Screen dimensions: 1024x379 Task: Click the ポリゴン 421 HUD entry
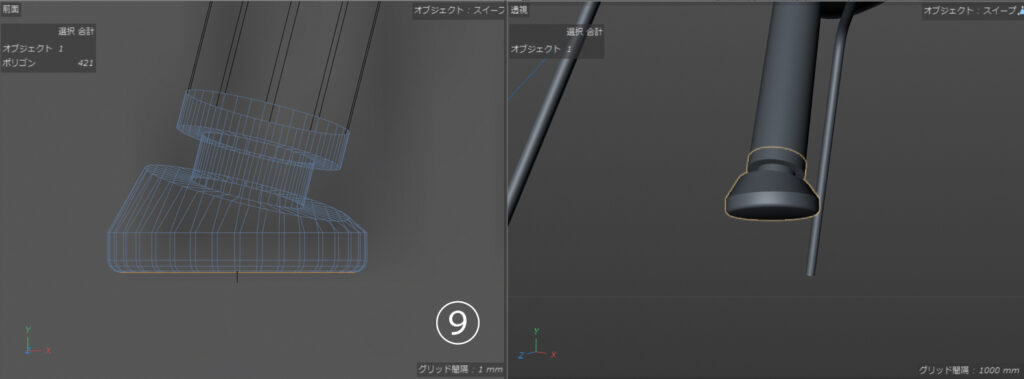click(48, 63)
